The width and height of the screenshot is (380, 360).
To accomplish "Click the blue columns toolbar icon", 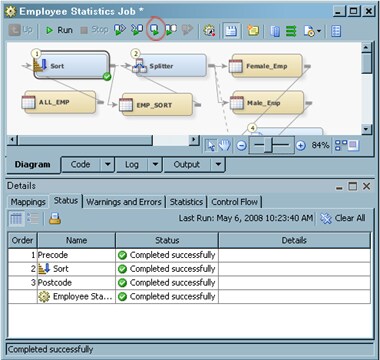I will pos(275,31).
